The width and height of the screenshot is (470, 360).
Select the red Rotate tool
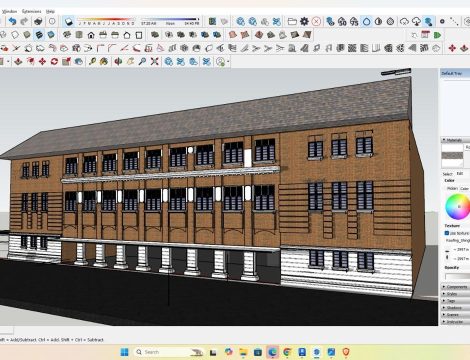54,61
